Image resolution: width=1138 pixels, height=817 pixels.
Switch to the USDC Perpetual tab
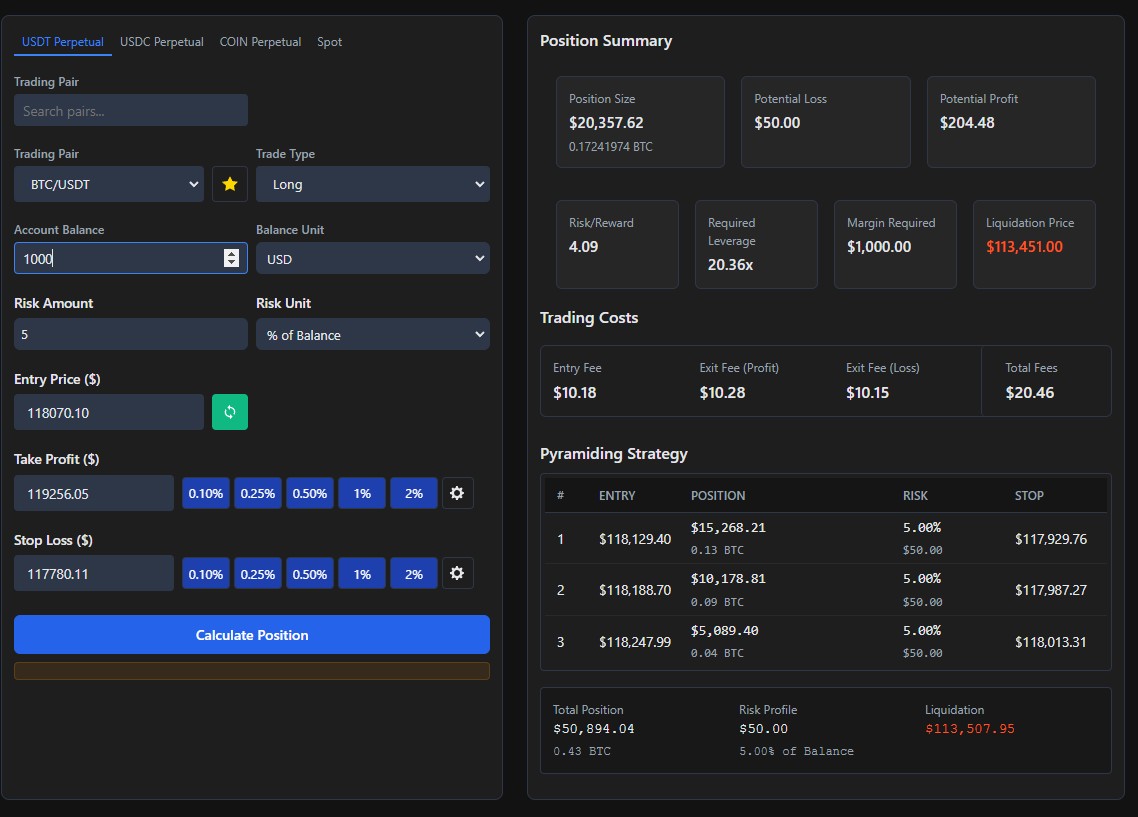[x=162, y=42]
